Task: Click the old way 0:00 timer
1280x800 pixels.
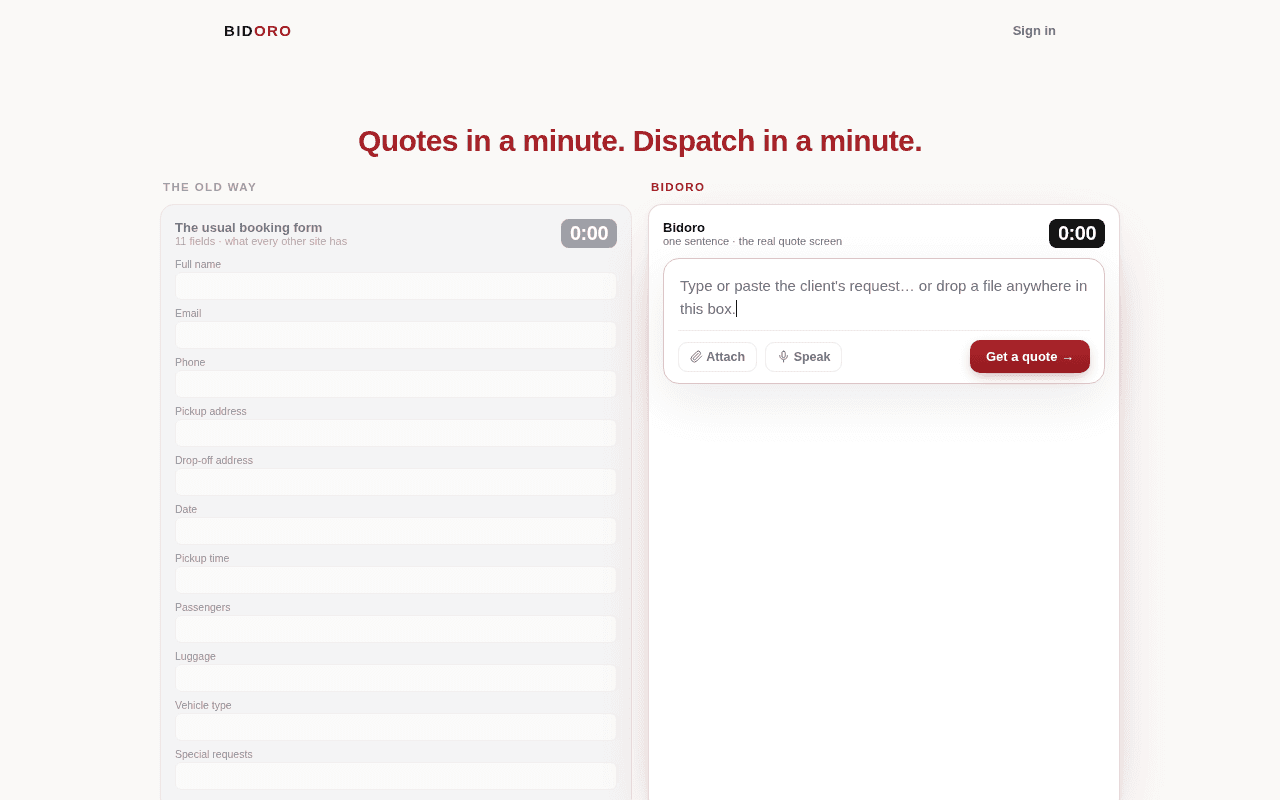Action: pos(589,233)
